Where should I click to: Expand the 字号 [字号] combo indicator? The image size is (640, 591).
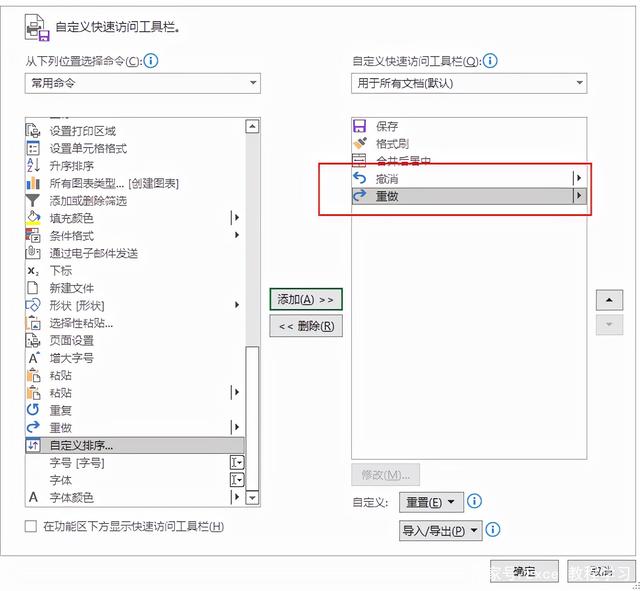click(237, 462)
